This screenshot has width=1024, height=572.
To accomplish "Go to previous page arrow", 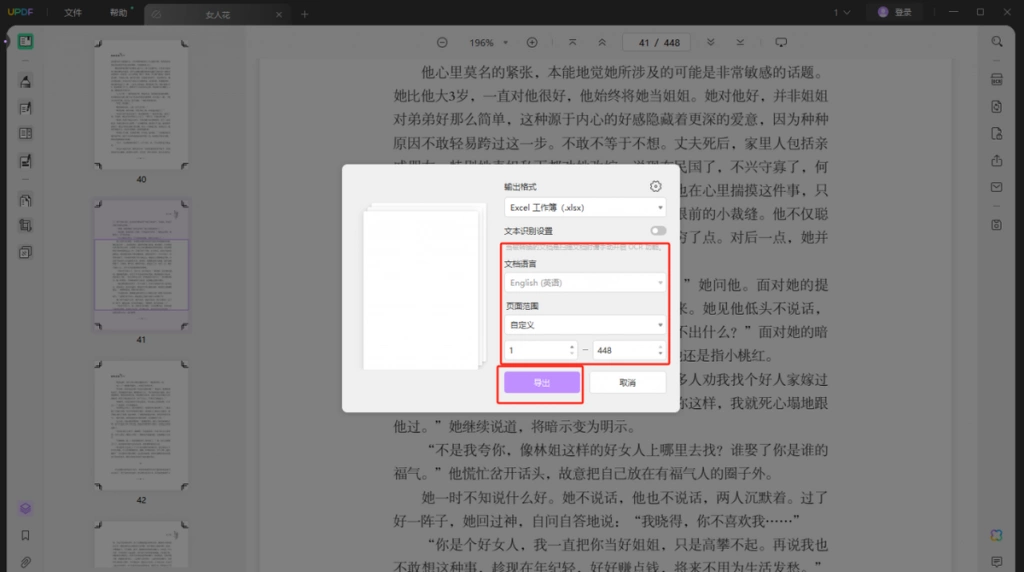I will [x=602, y=42].
